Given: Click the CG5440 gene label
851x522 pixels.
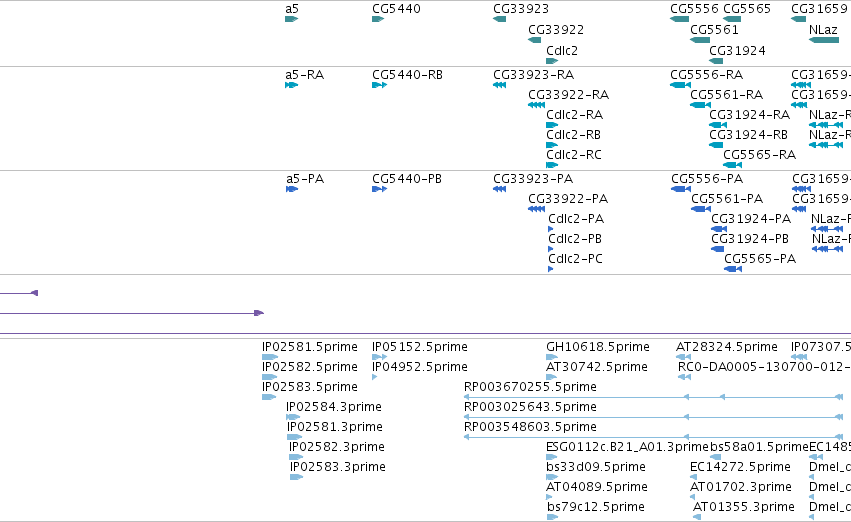Looking at the screenshot, I should [x=396, y=9].
